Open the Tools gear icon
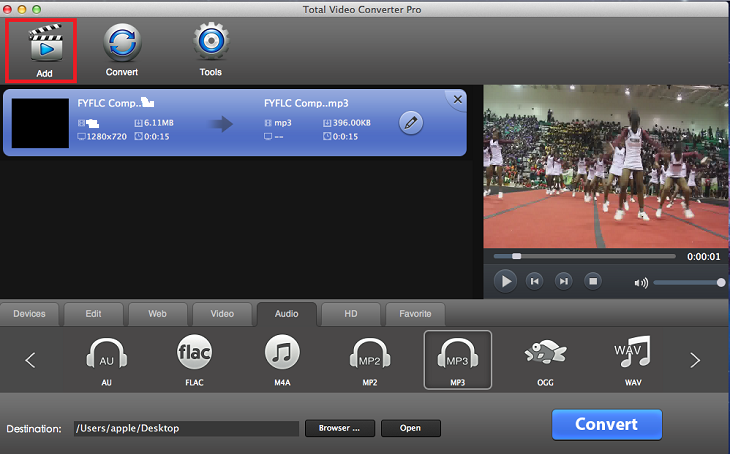 point(211,41)
